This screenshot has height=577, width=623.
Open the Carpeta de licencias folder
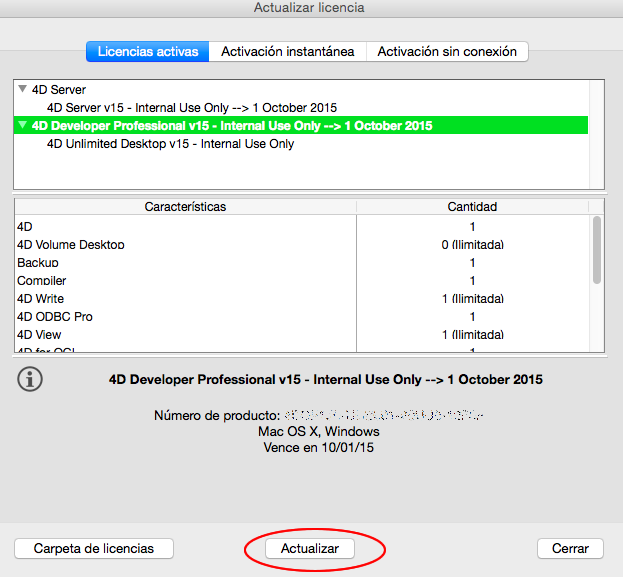[94, 548]
